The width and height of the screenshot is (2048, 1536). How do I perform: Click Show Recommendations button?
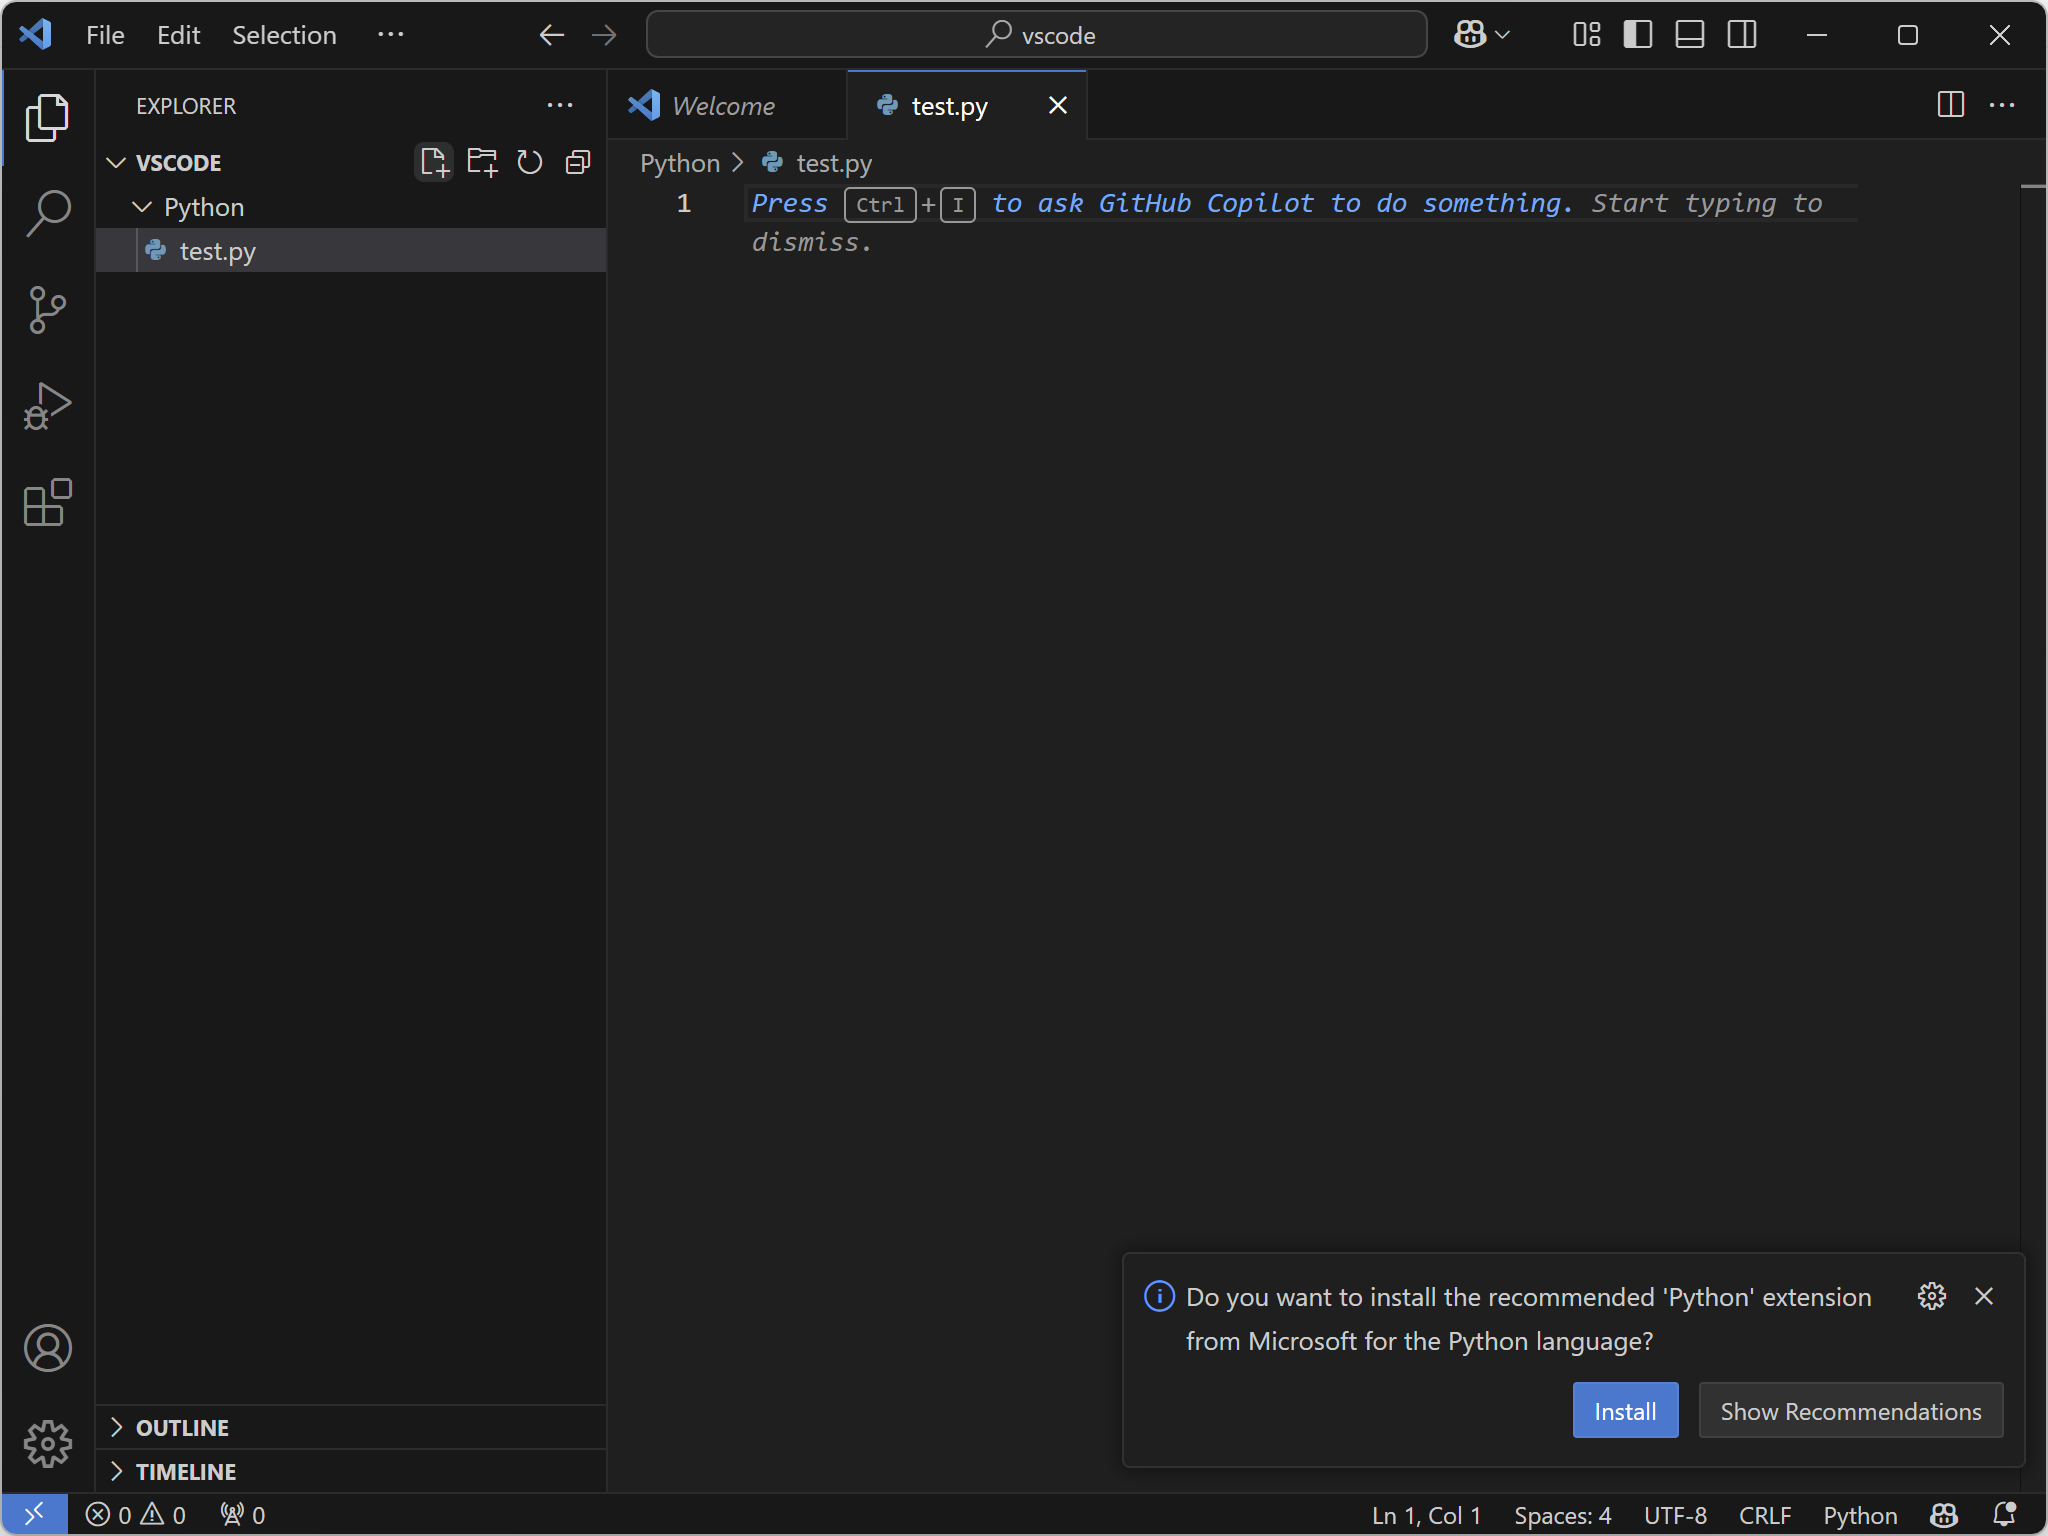tap(1850, 1411)
